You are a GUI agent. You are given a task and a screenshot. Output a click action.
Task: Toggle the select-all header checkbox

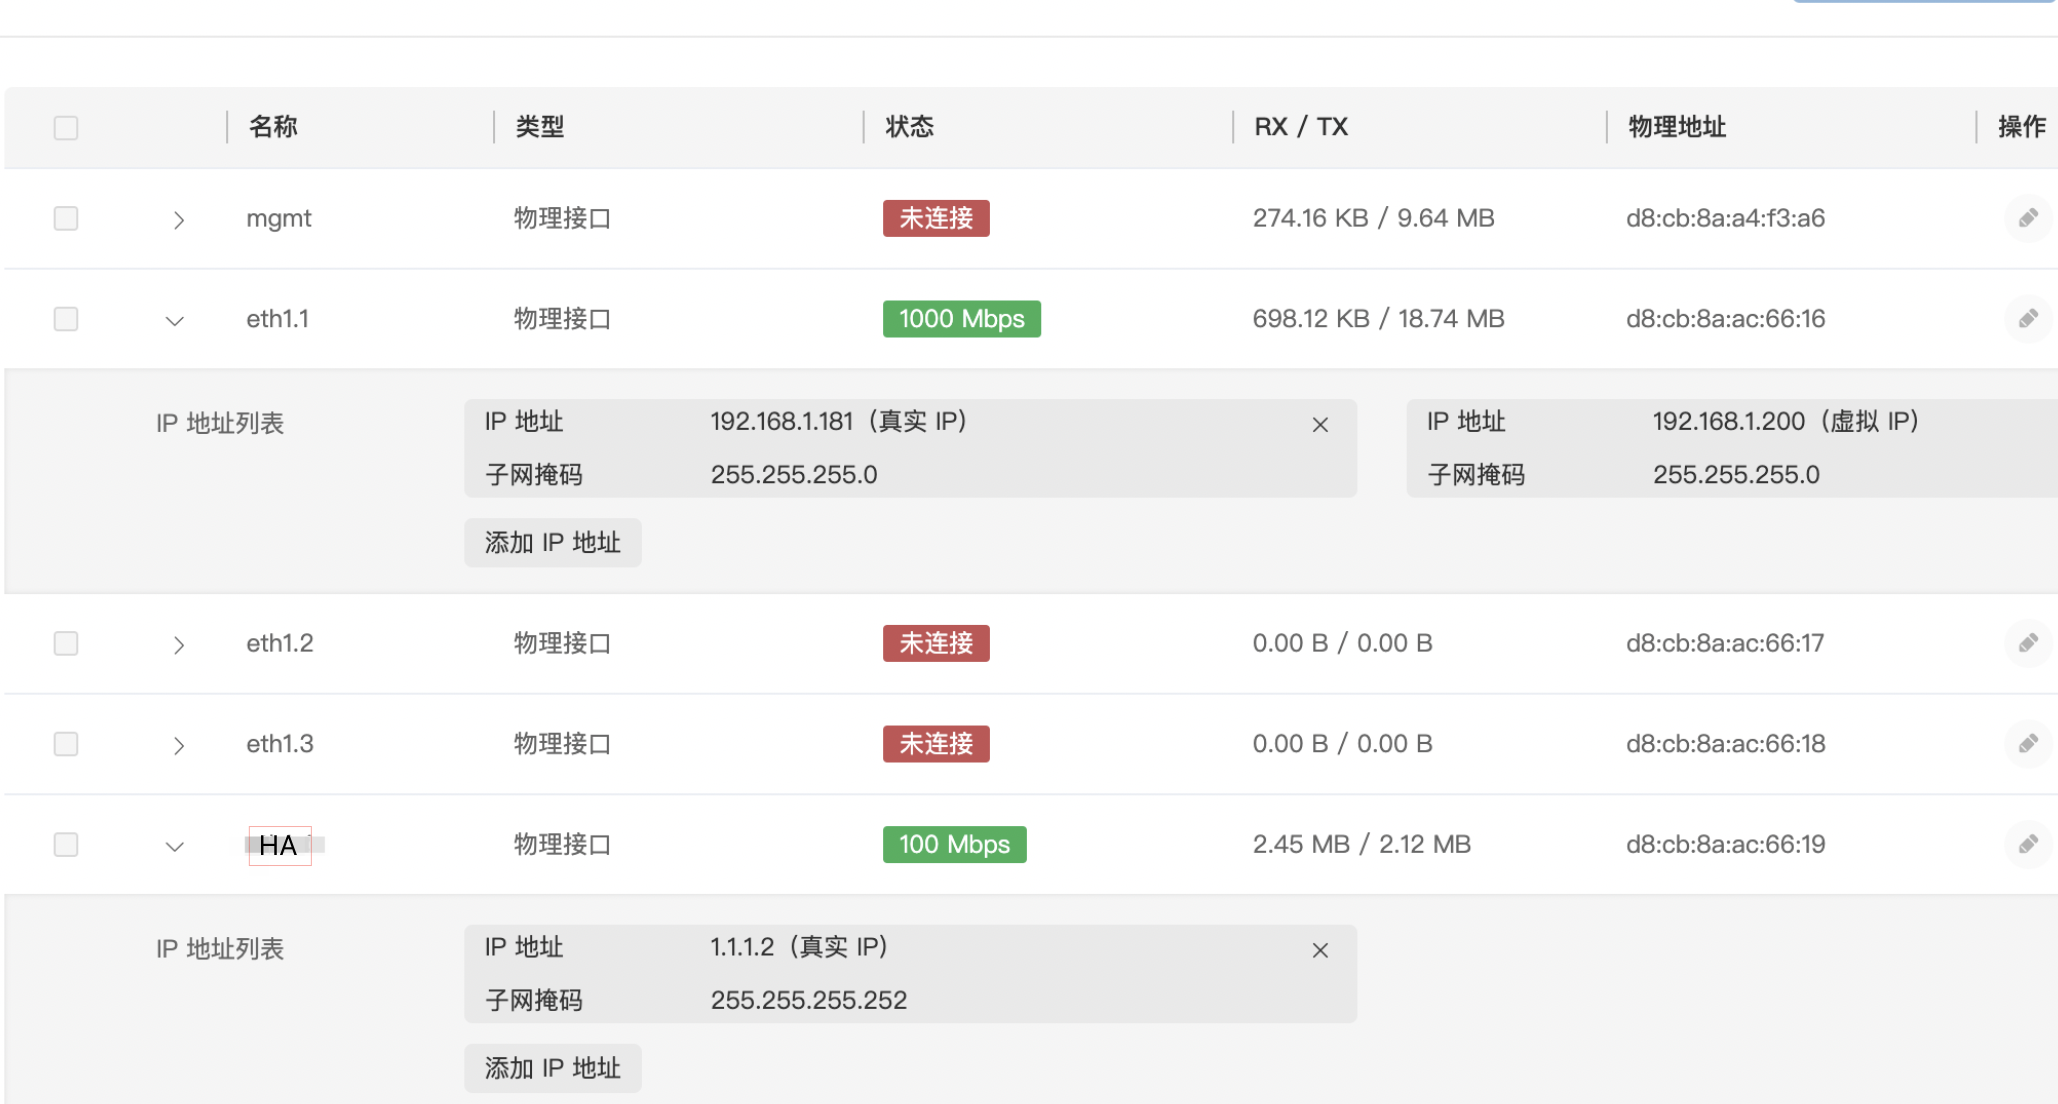click(x=66, y=128)
